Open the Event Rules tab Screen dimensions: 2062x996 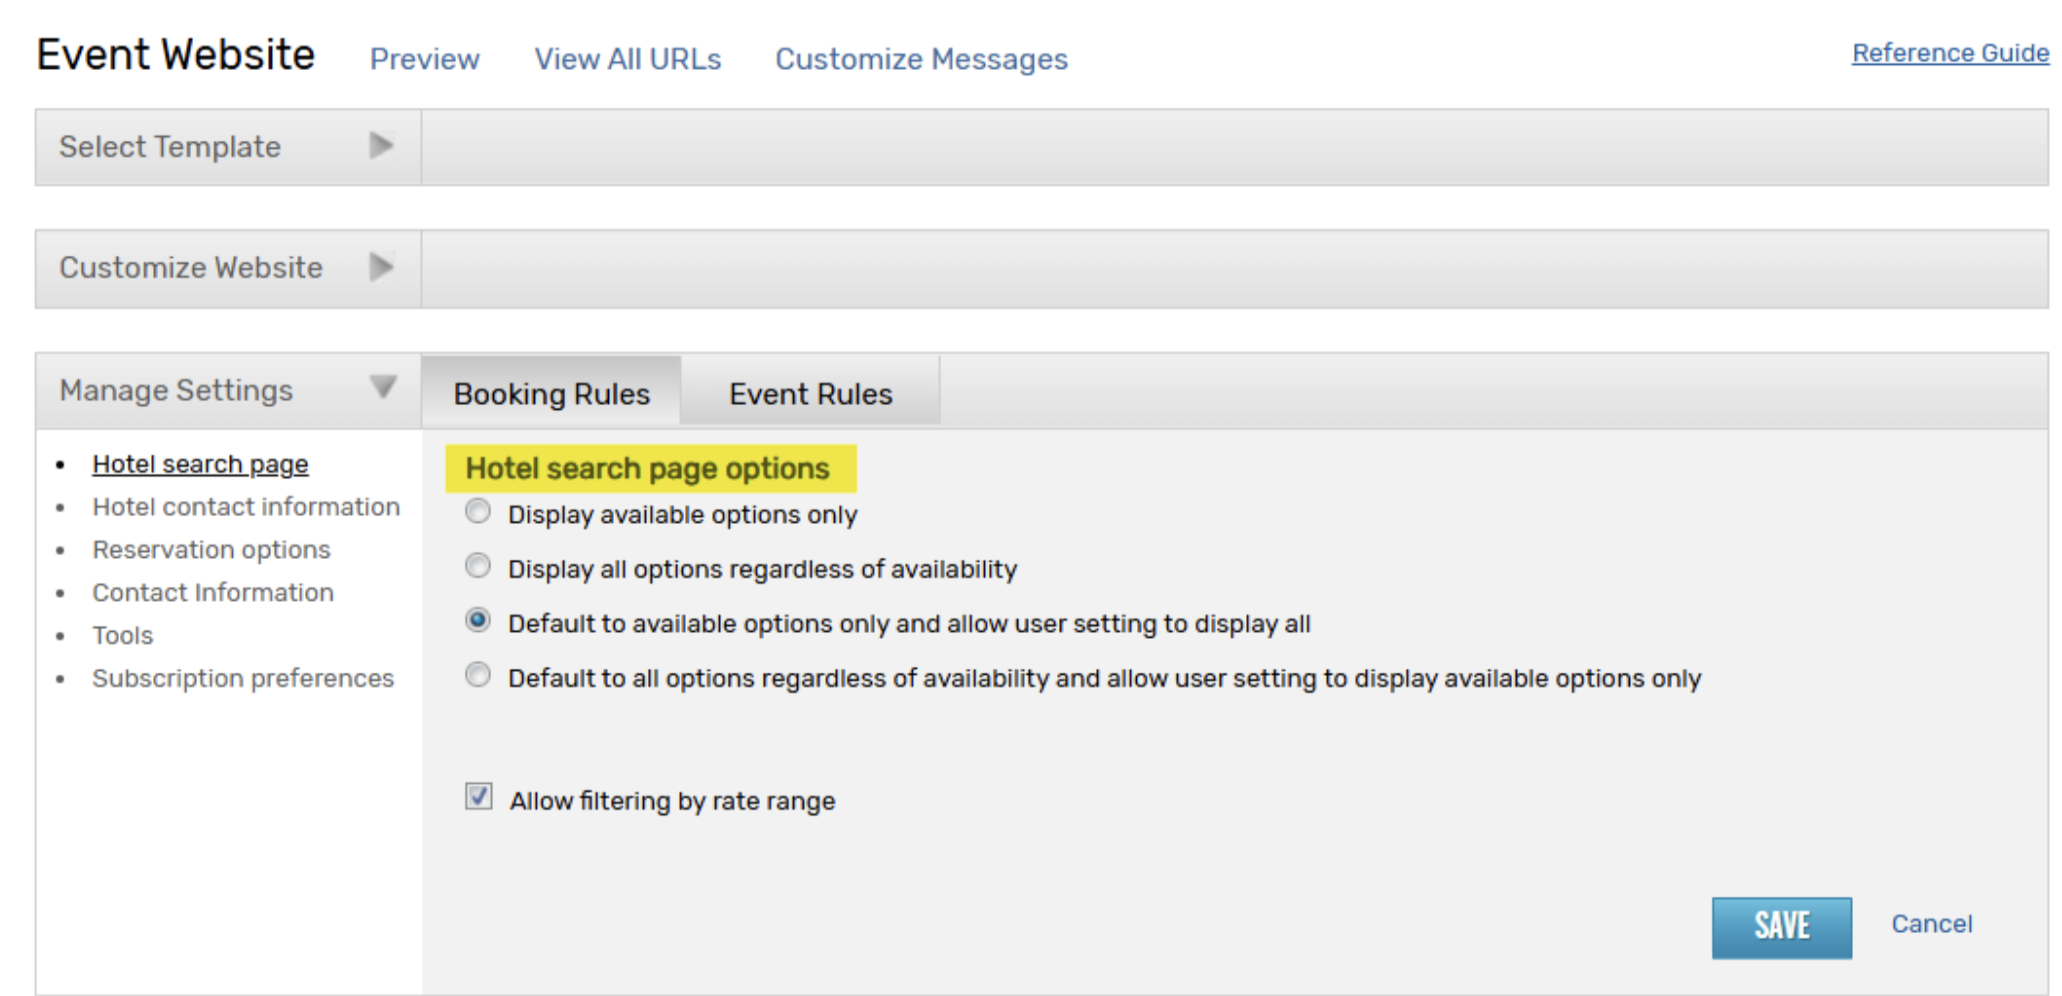coord(810,394)
